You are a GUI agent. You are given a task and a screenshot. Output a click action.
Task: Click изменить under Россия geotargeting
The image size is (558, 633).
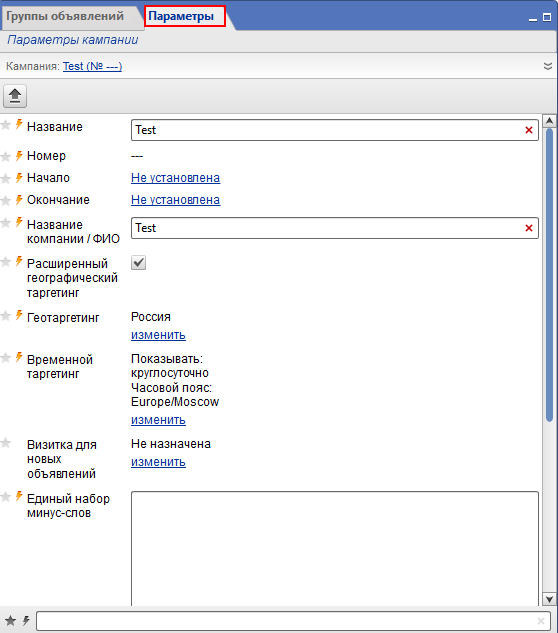click(x=158, y=335)
